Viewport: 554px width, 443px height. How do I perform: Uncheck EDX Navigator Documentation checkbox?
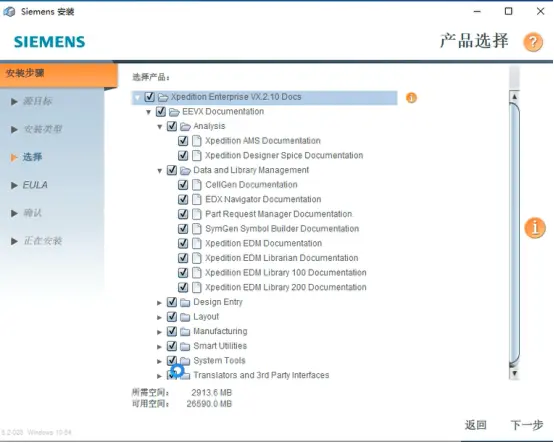click(x=183, y=200)
